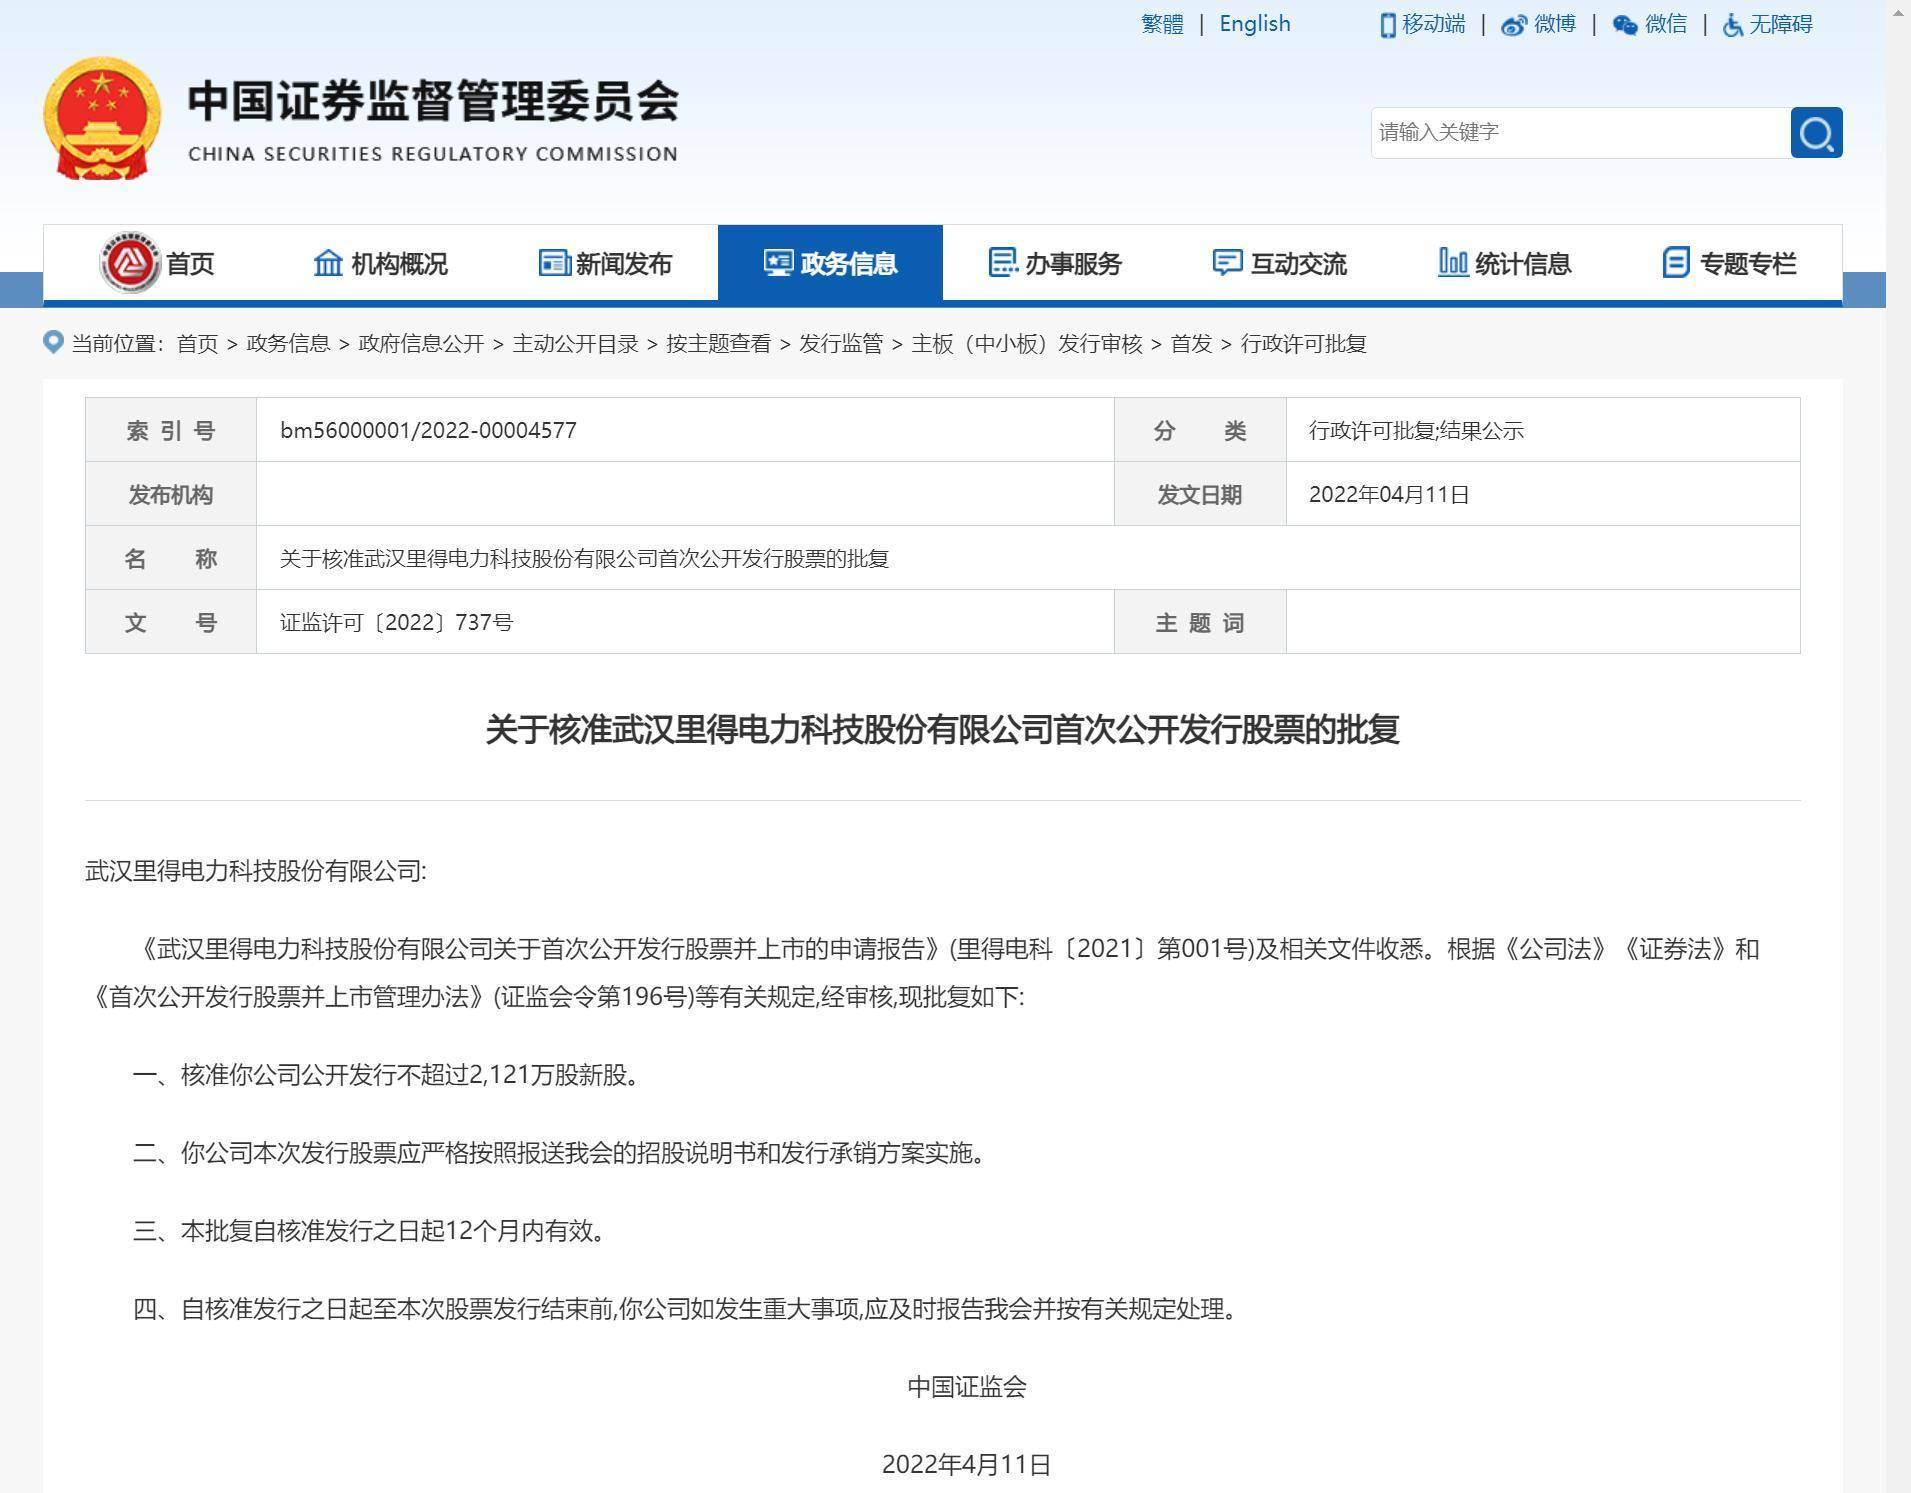Image resolution: width=1911 pixels, height=1493 pixels.
Task: Go to breadcrumb 主动公开目录
Action: 575,344
